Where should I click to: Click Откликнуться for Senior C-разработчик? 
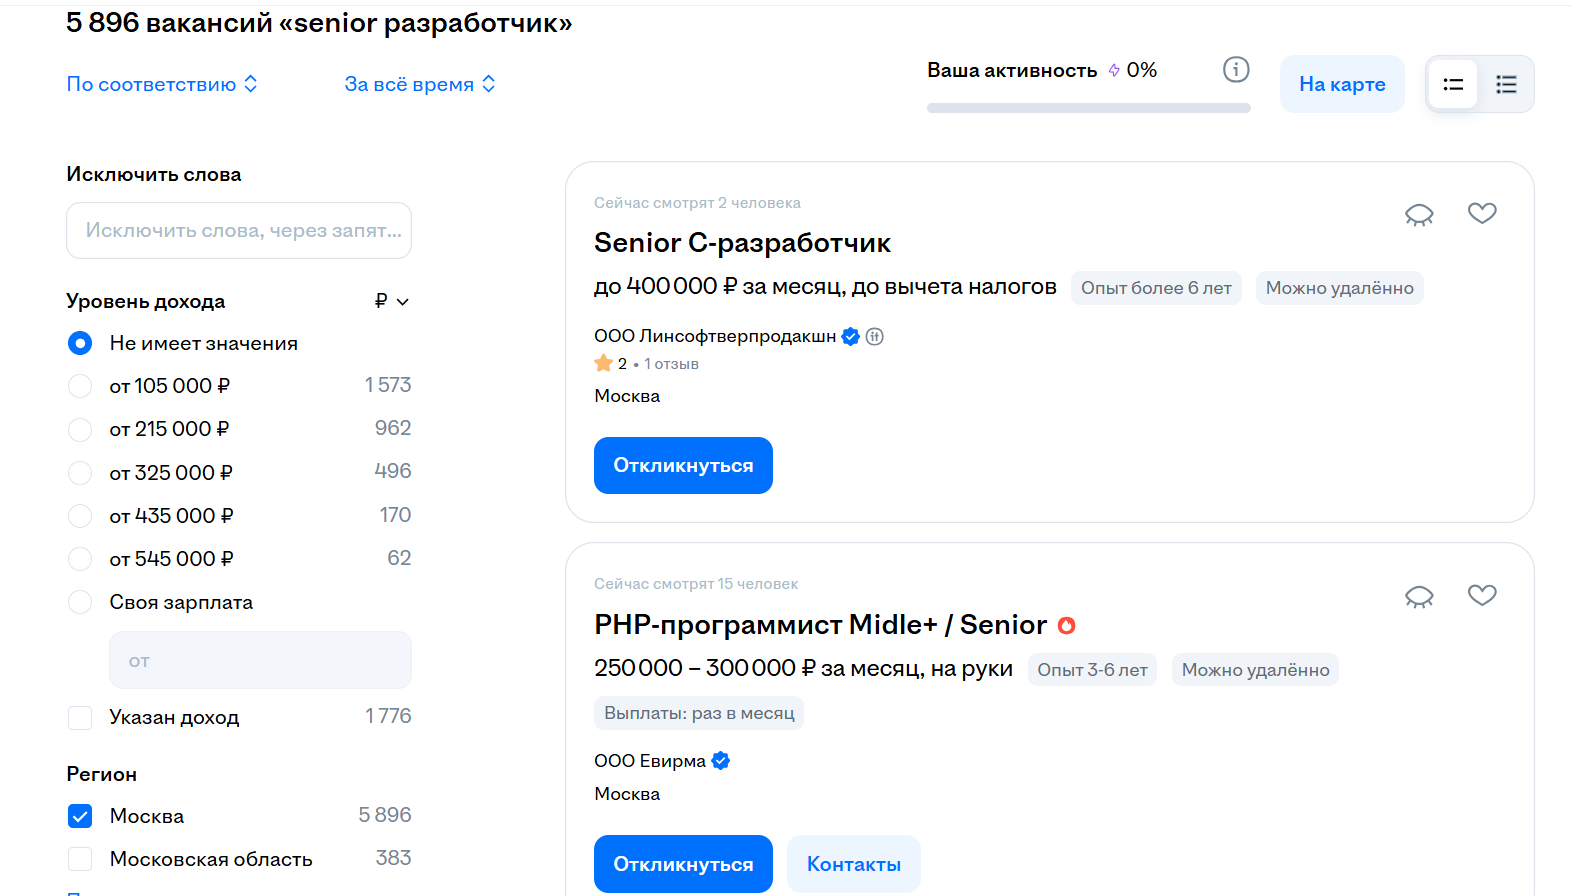click(683, 465)
